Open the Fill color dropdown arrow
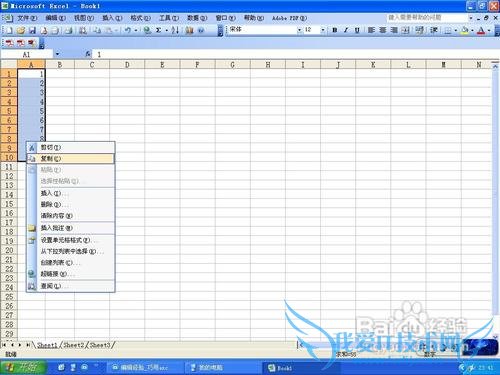Screen dimensions: 500x375 [472, 30]
